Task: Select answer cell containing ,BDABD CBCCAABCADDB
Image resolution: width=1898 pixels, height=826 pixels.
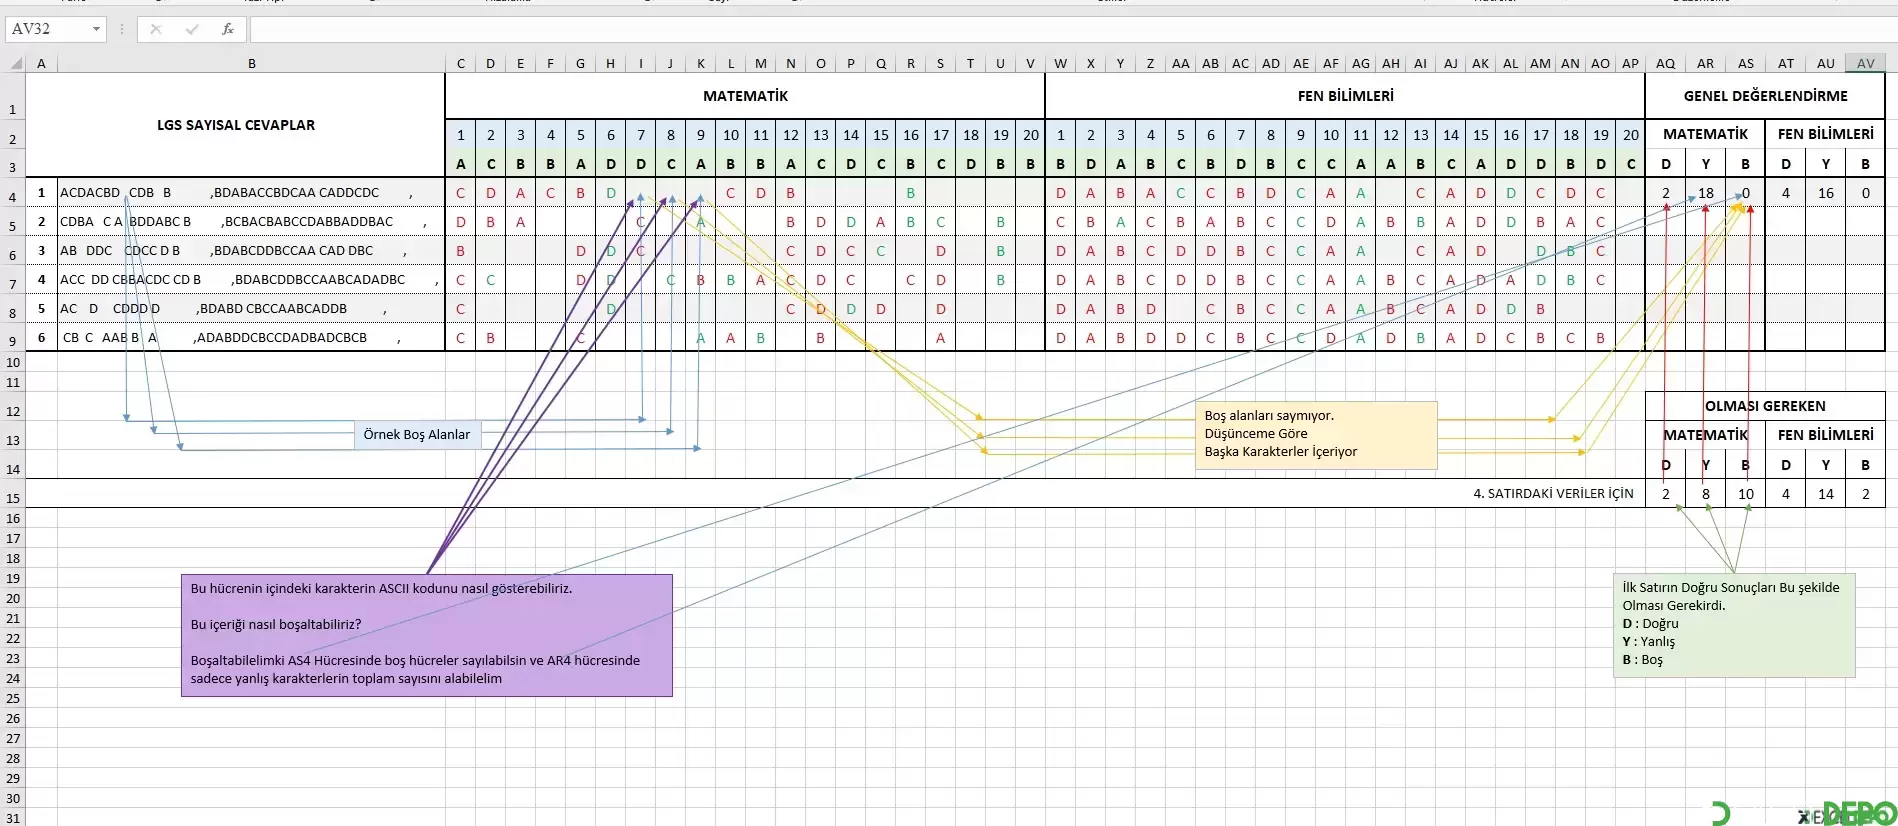Action: coord(251,309)
